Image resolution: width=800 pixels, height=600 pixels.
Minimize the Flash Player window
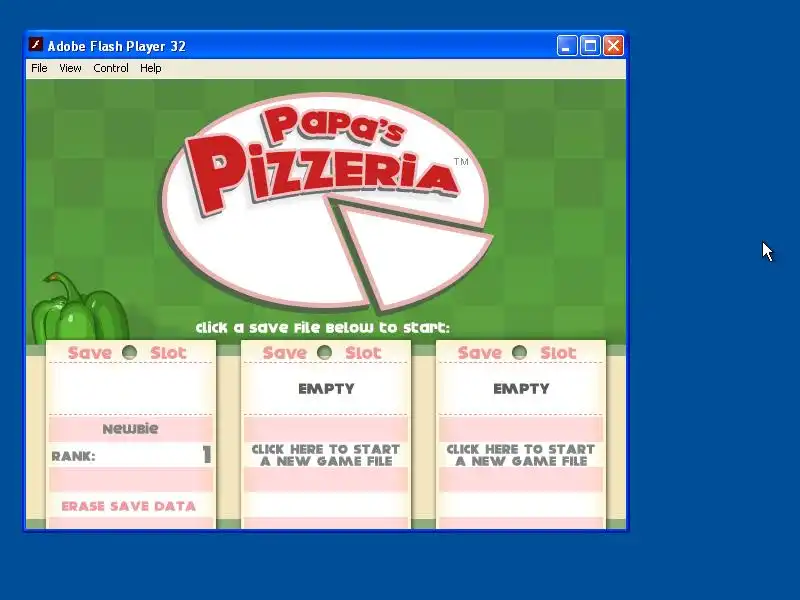pyautogui.click(x=566, y=46)
